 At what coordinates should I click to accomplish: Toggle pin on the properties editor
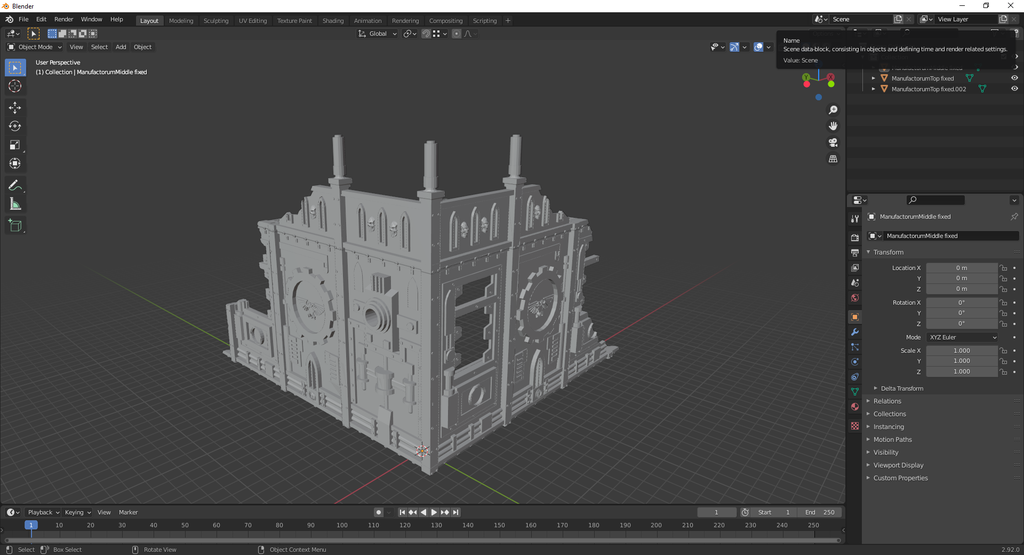(x=1013, y=216)
